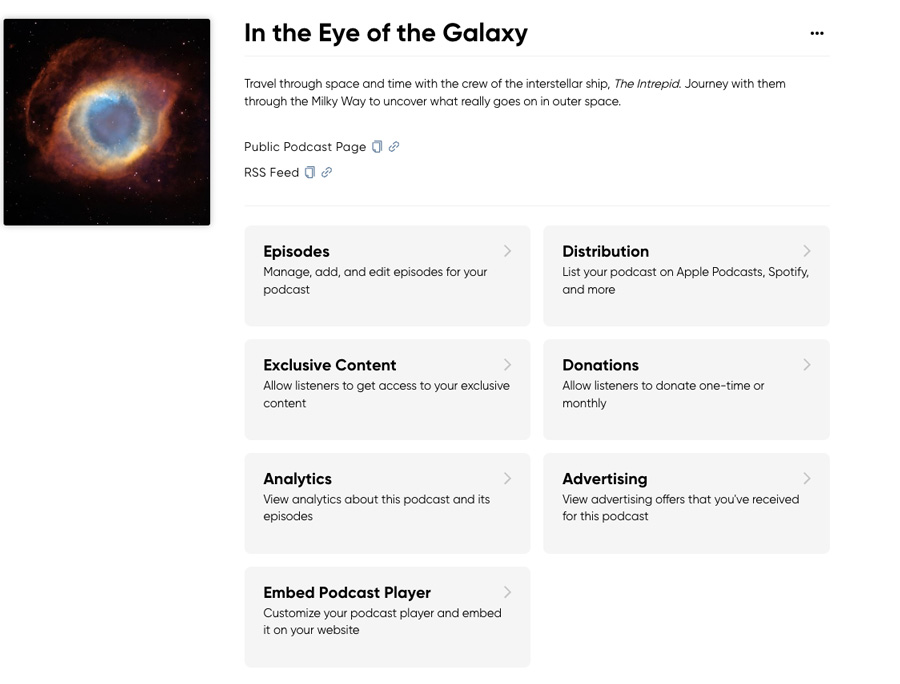Click the Exclusive Content chevron arrow
Screen dimensions: 900x684
[507, 364]
